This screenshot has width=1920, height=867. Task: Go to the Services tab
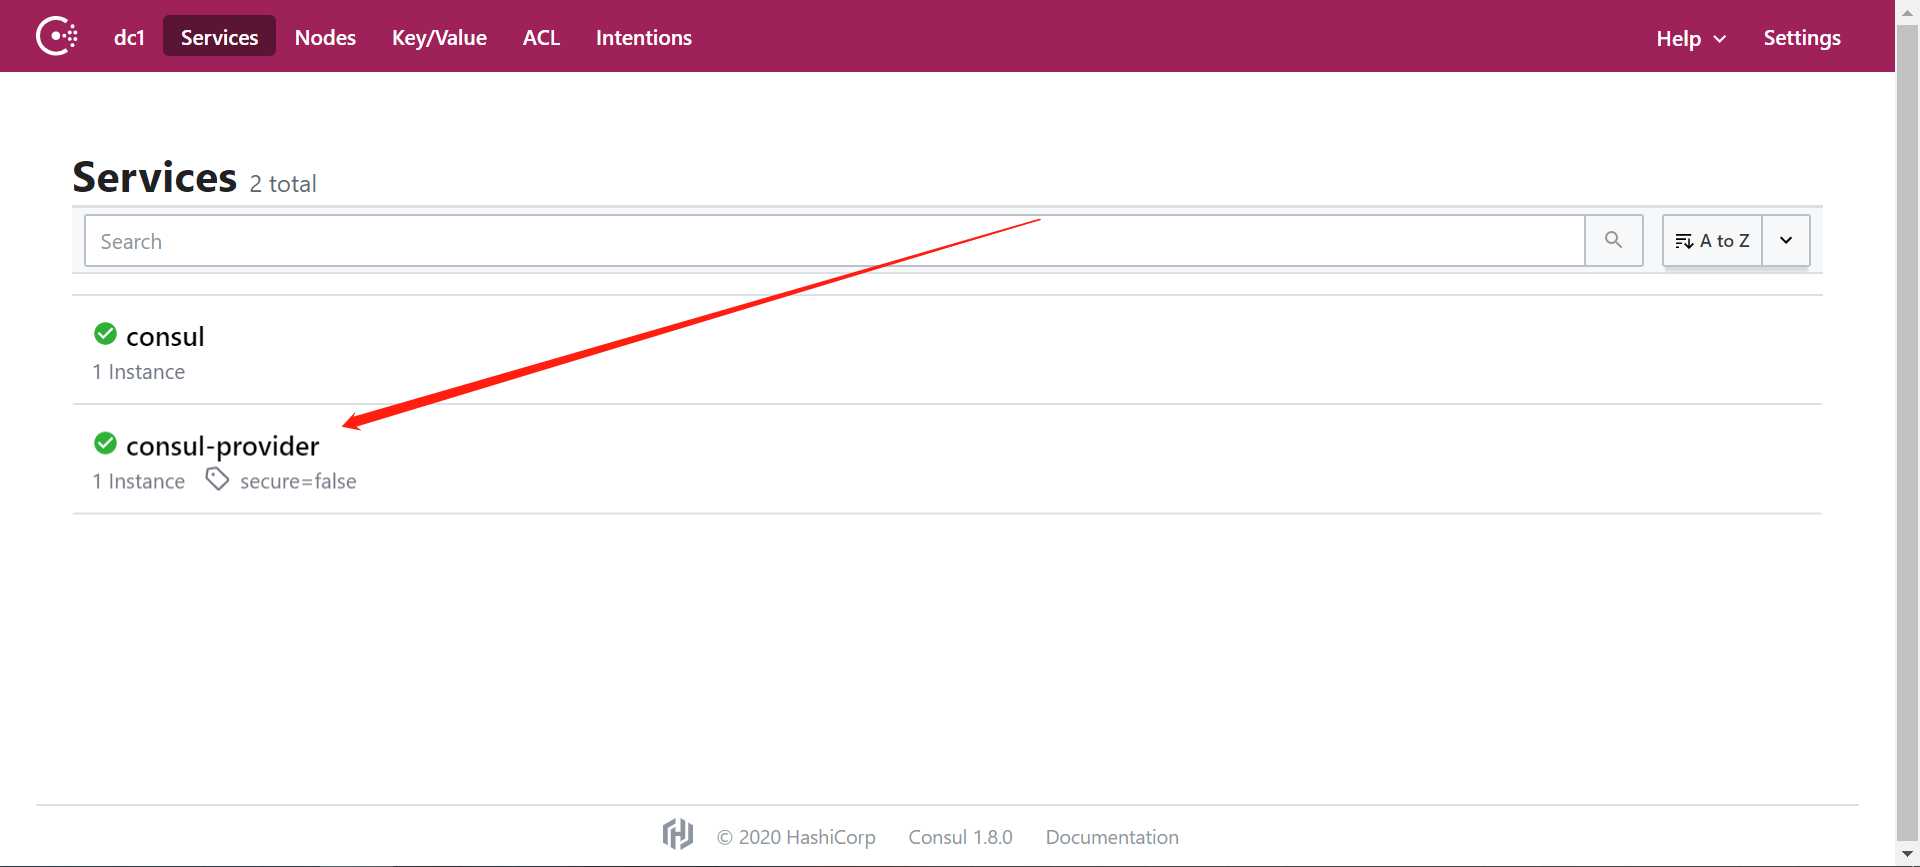(x=219, y=37)
